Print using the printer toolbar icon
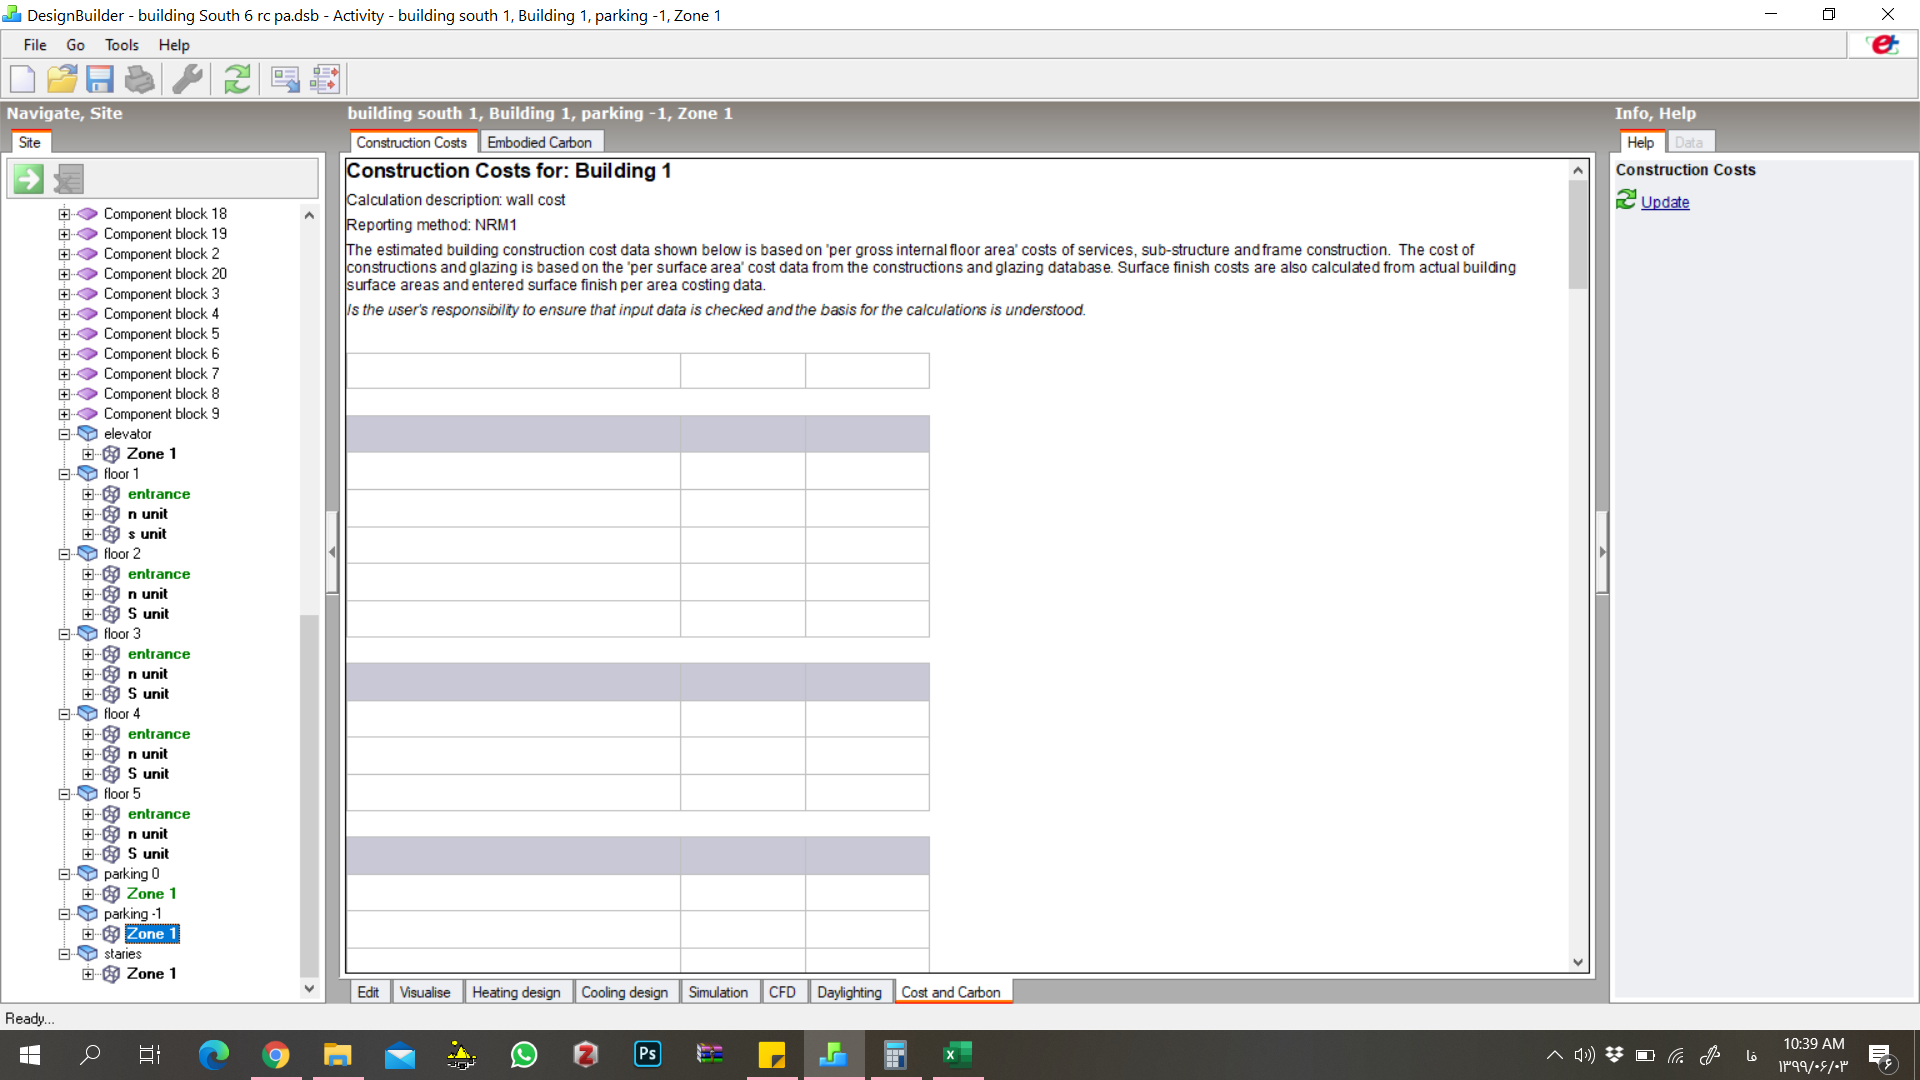1920x1080 pixels. click(x=140, y=79)
